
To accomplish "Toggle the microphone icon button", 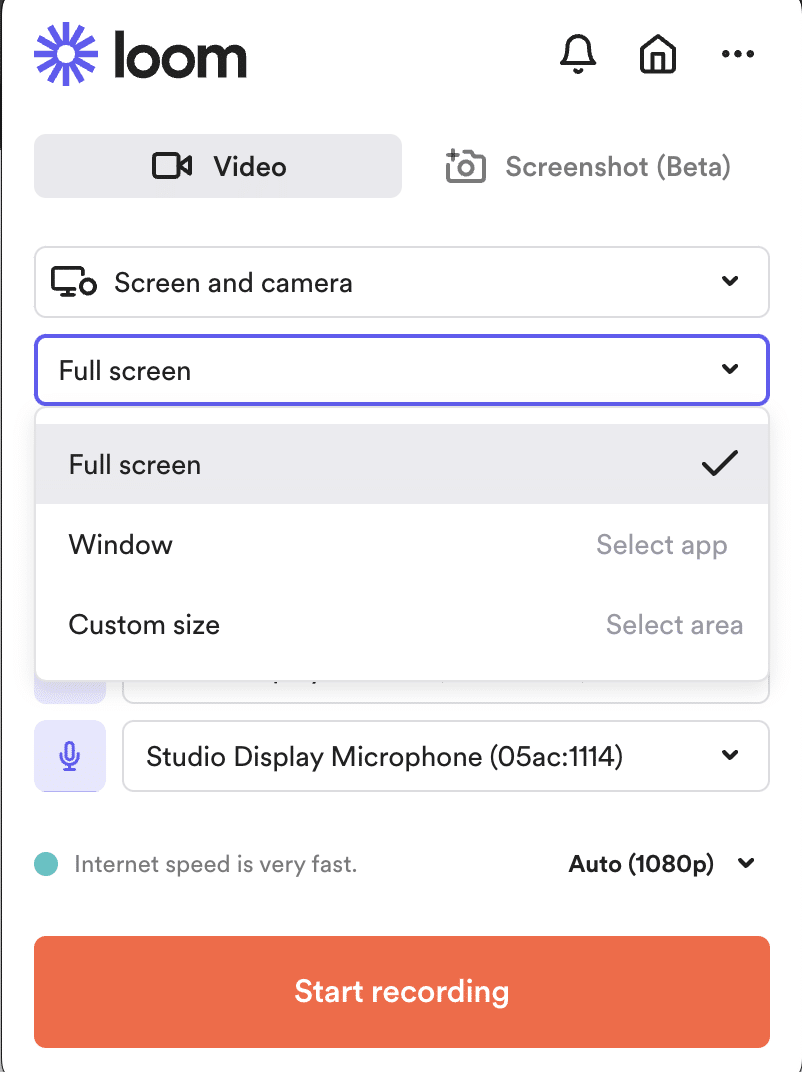I will pyautogui.click(x=70, y=756).
